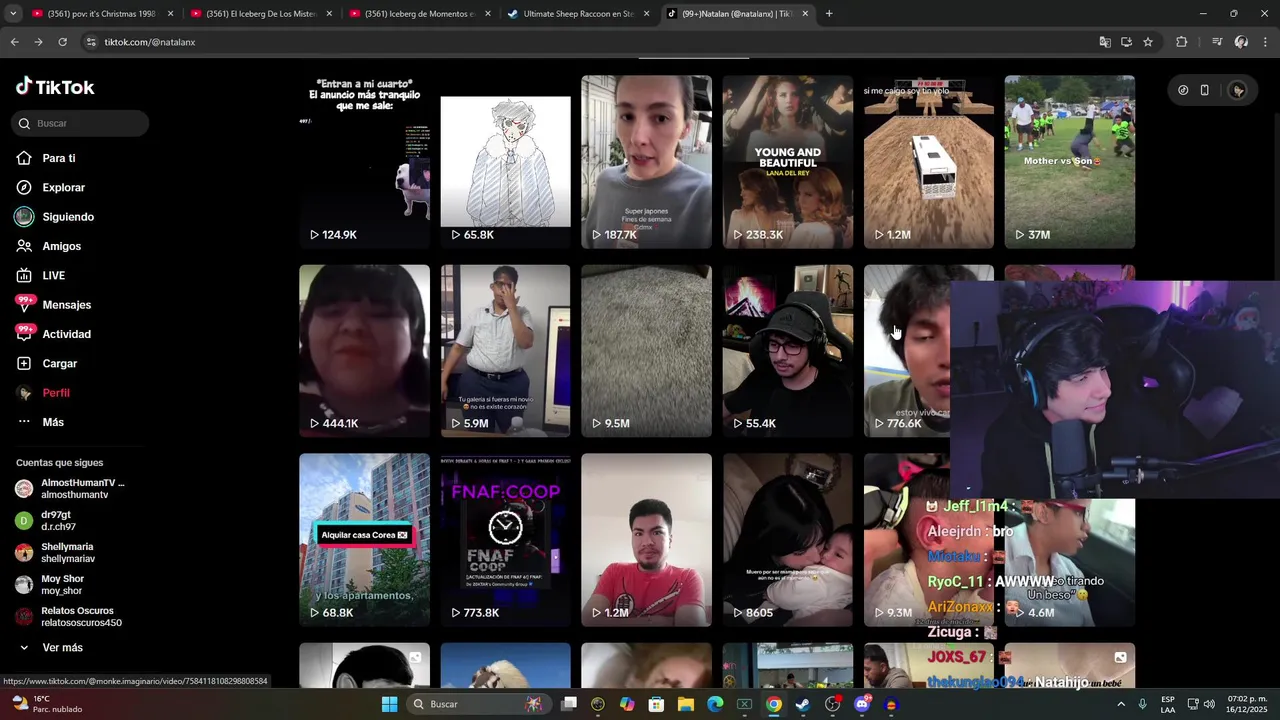This screenshot has height=720, width=1280.
Task: Open the Alquilar casa Corea video
Action: [364, 540]
